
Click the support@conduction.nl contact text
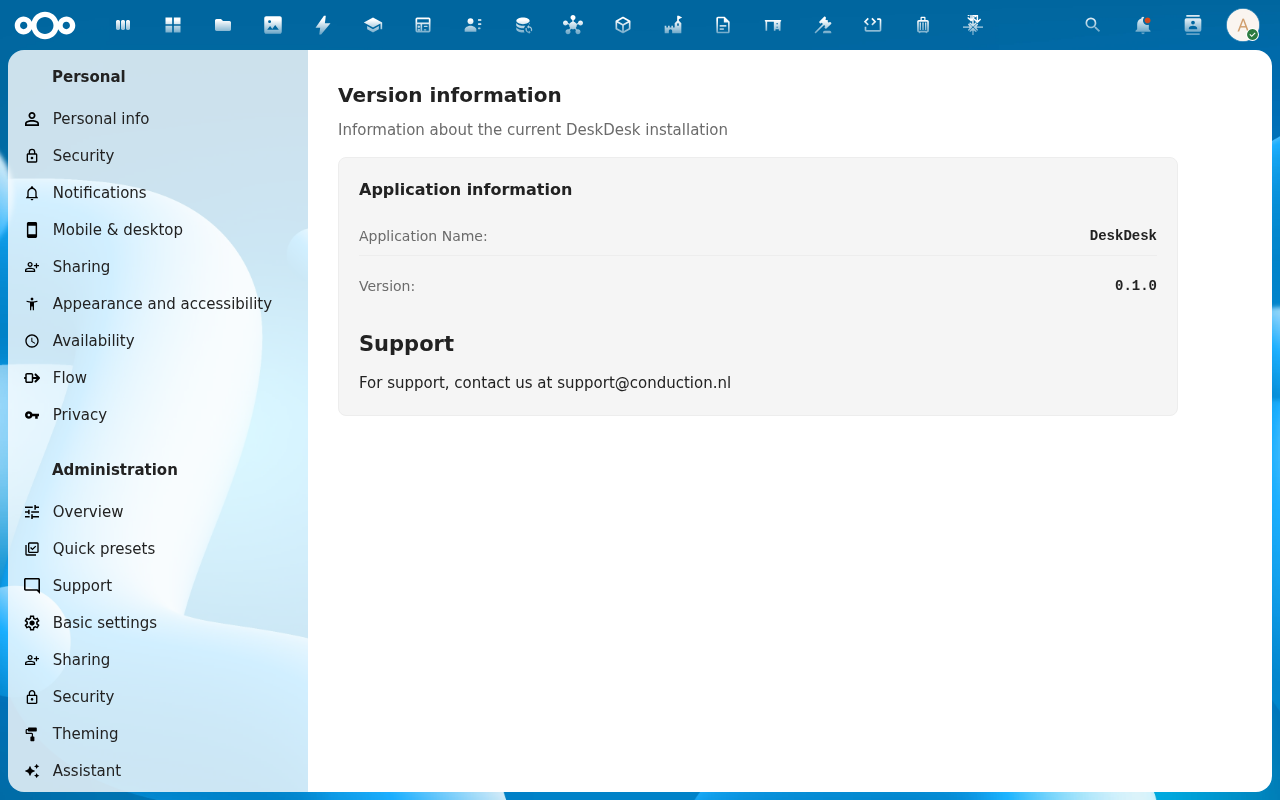point(644,383)
